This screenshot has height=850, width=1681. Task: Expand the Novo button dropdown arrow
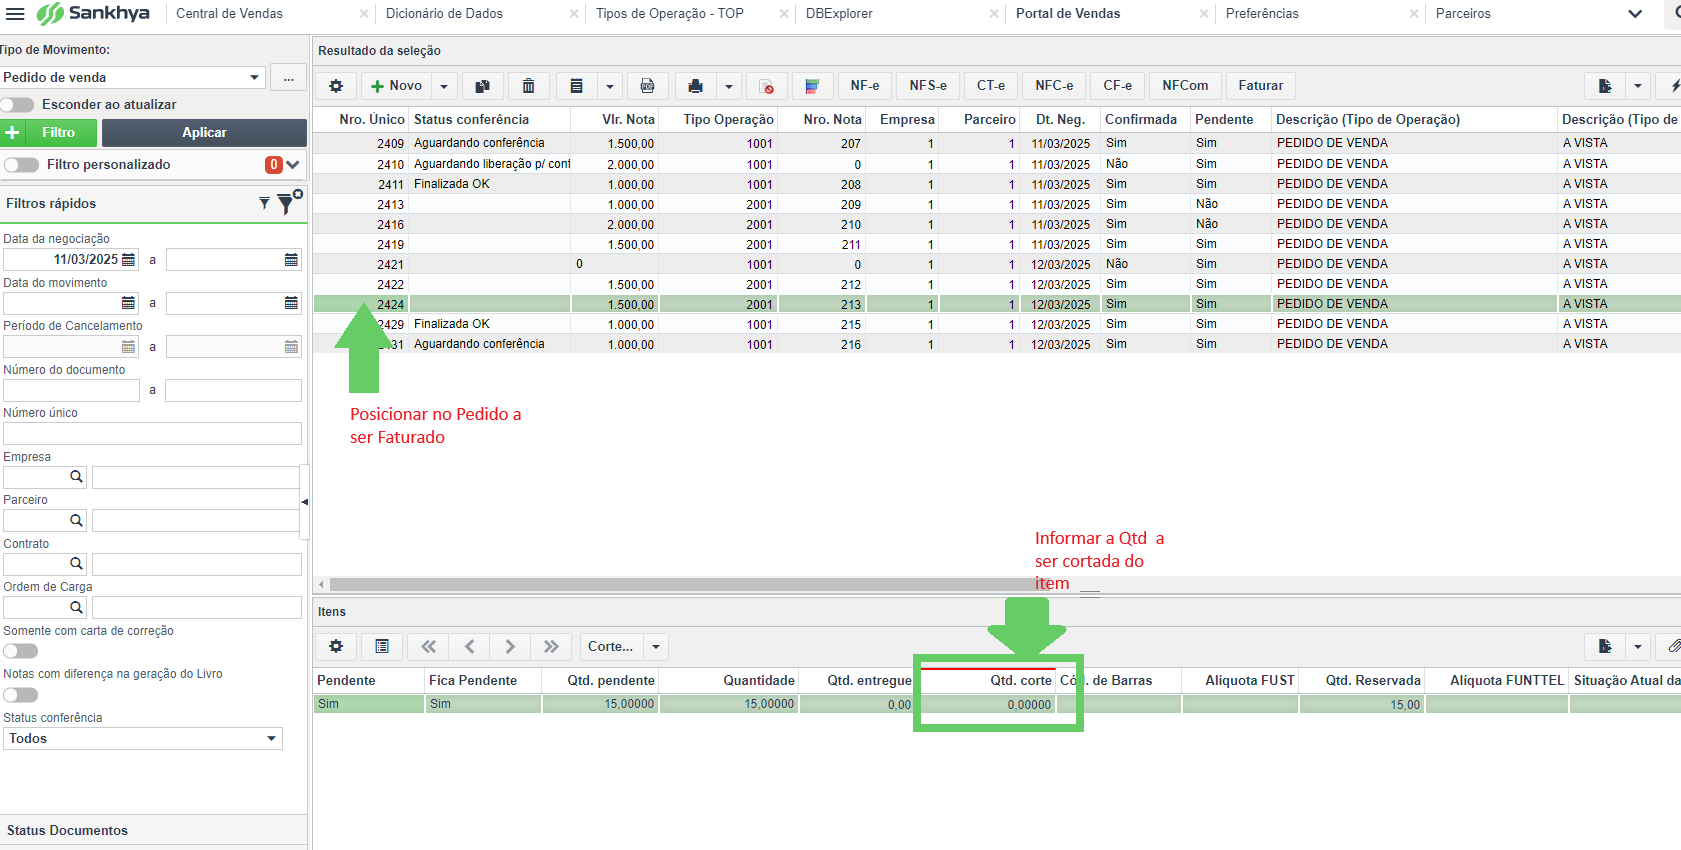(444, 86)
